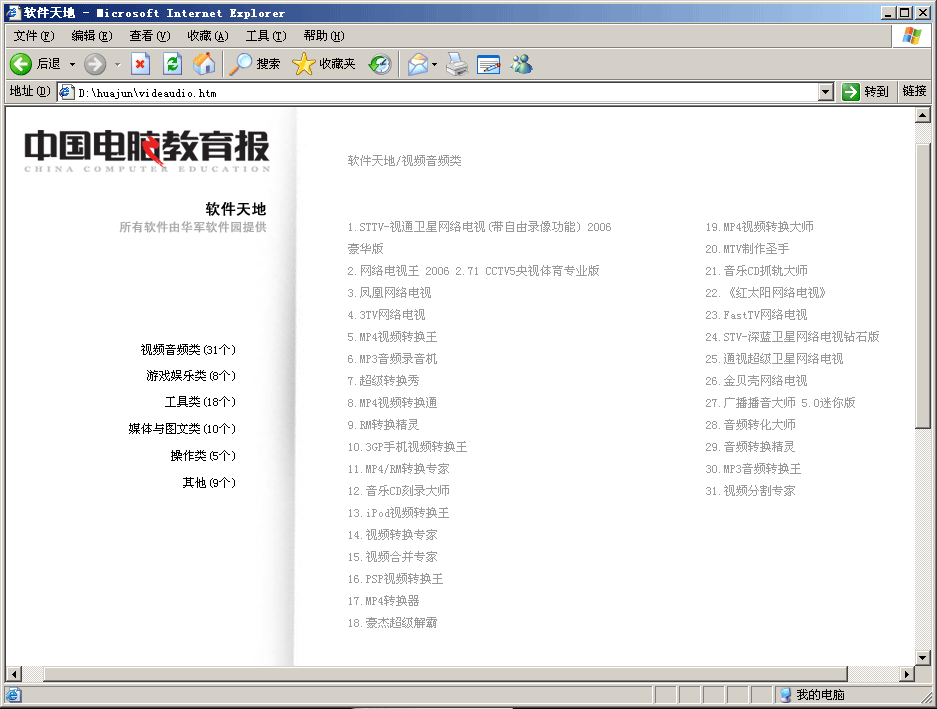Click the vertical scrollbar down arrow
This screenshot has width=937, height=709.
[x=923, y=658]
